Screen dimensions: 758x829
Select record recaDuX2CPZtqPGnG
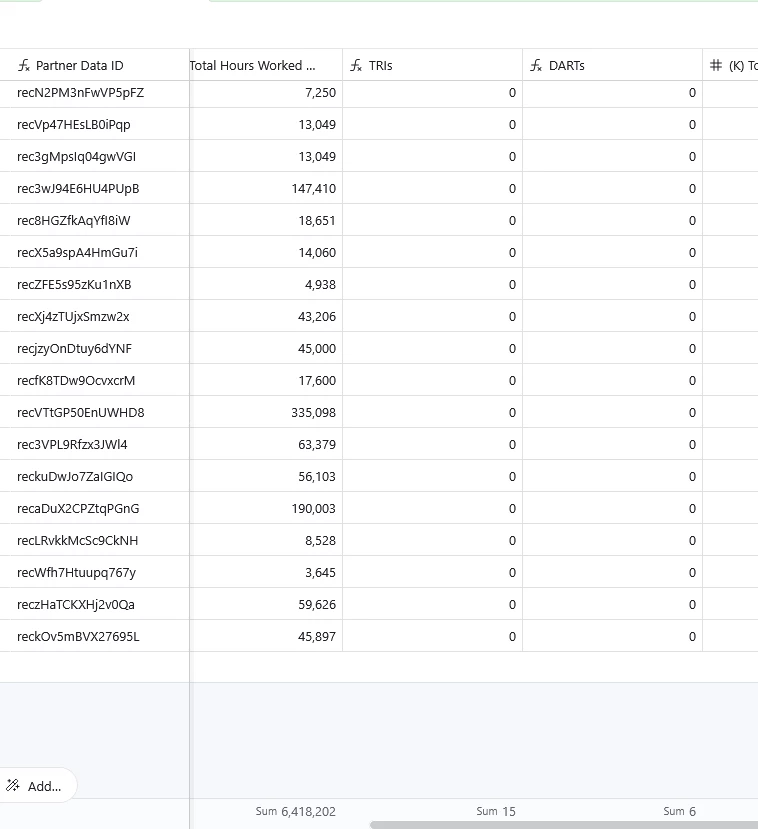[78, 509]
